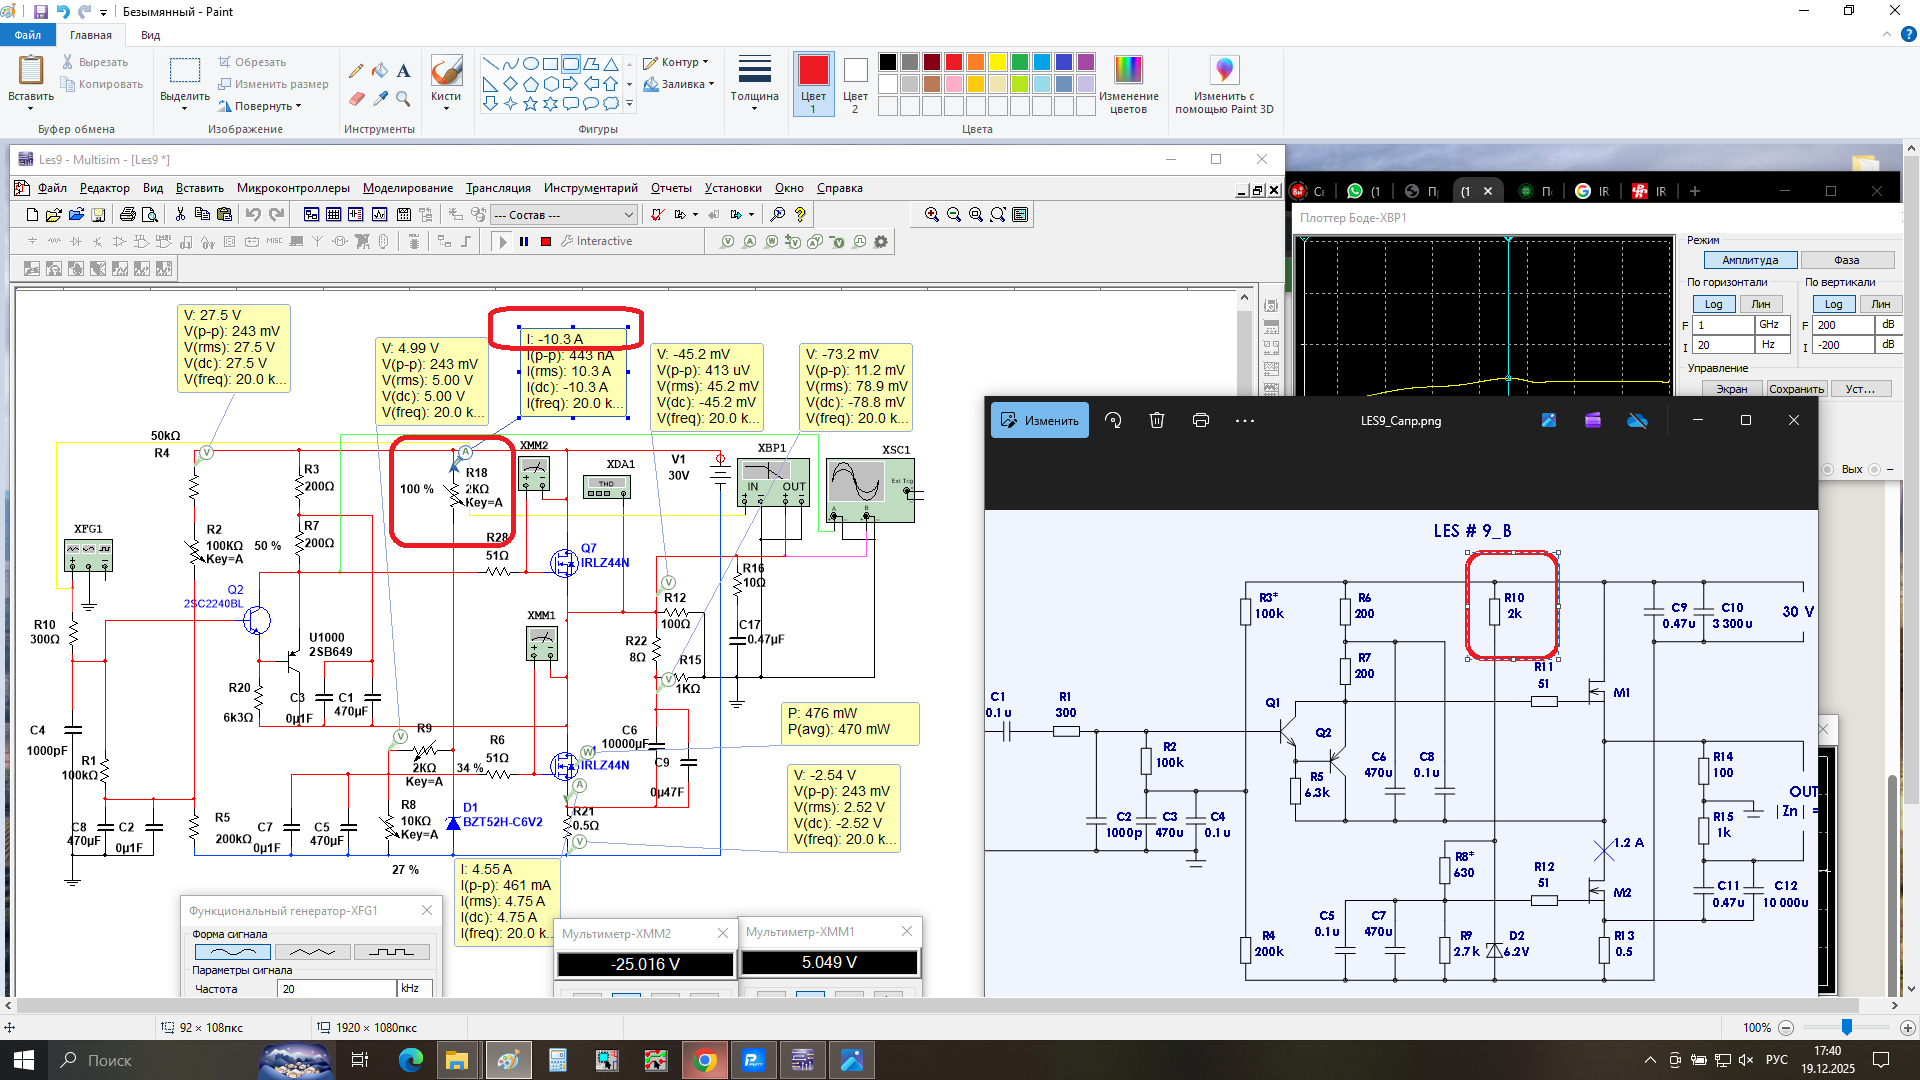Click Сохранить button in Bode plotter
Viewport: 1920px width, 1080px height.
click(1796, 389)
